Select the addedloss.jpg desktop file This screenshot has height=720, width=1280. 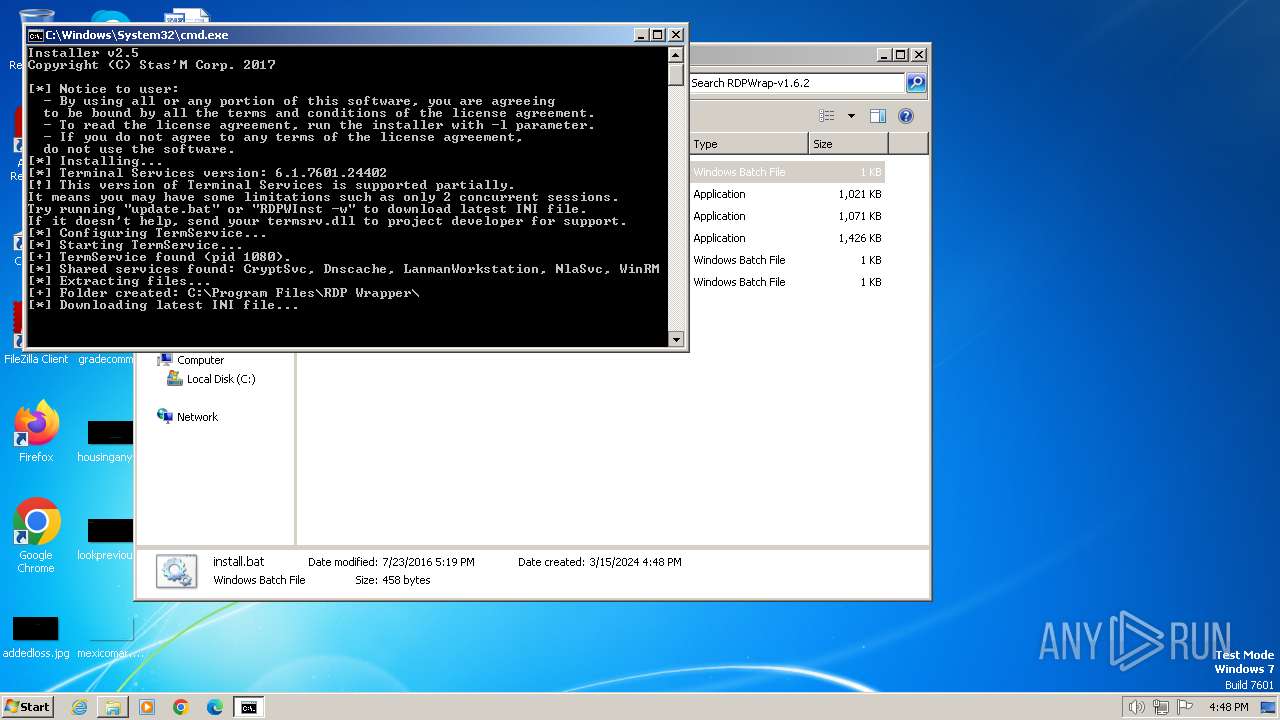click(x=36, y=637)
